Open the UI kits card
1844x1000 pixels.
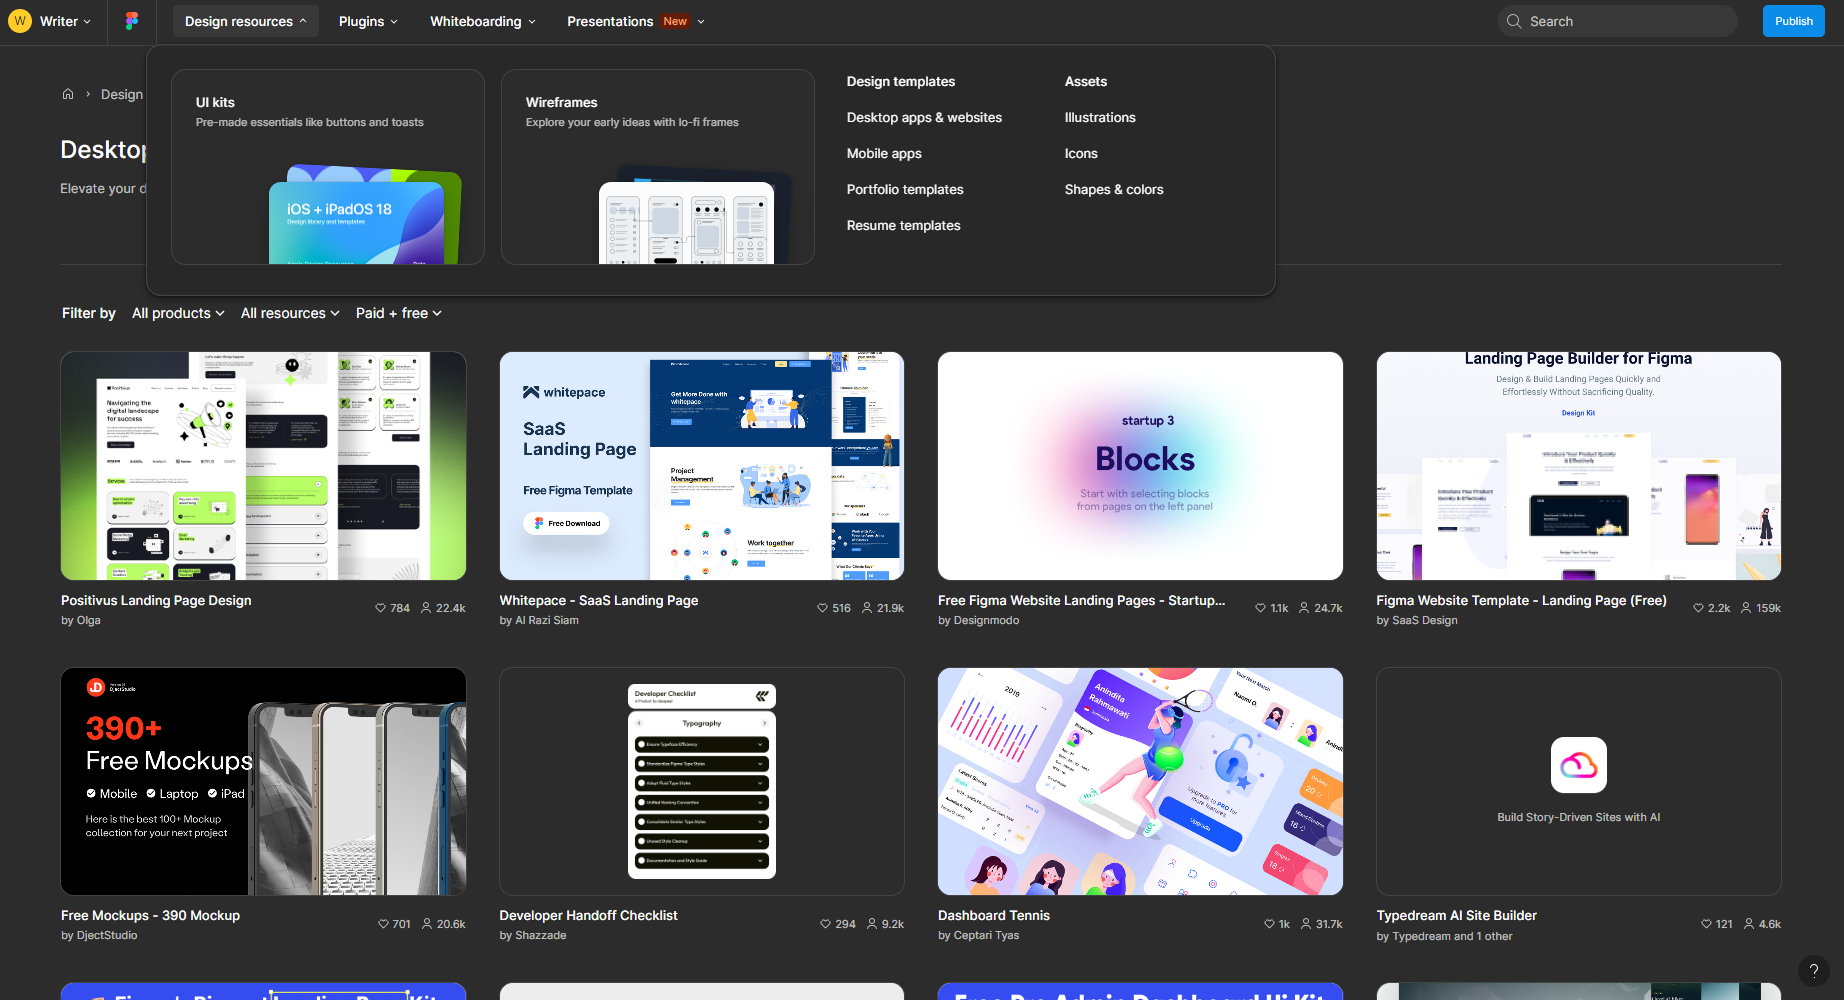coord(328,167)
